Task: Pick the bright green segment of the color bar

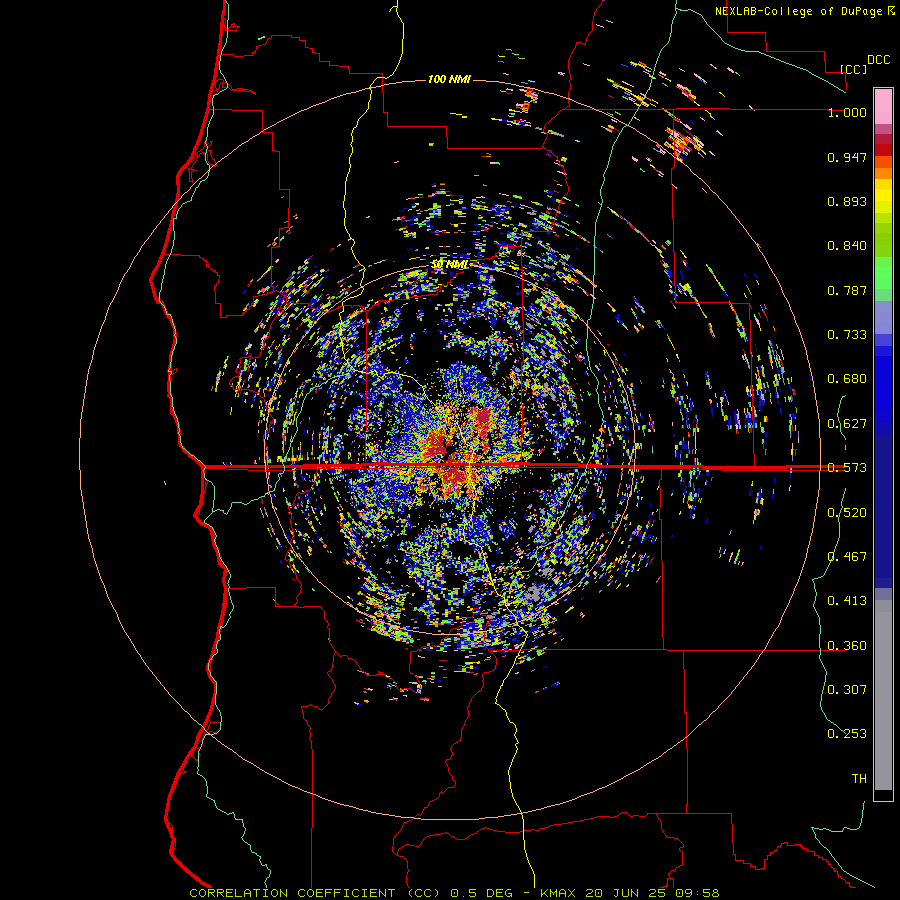Action: tap(883, 273)
